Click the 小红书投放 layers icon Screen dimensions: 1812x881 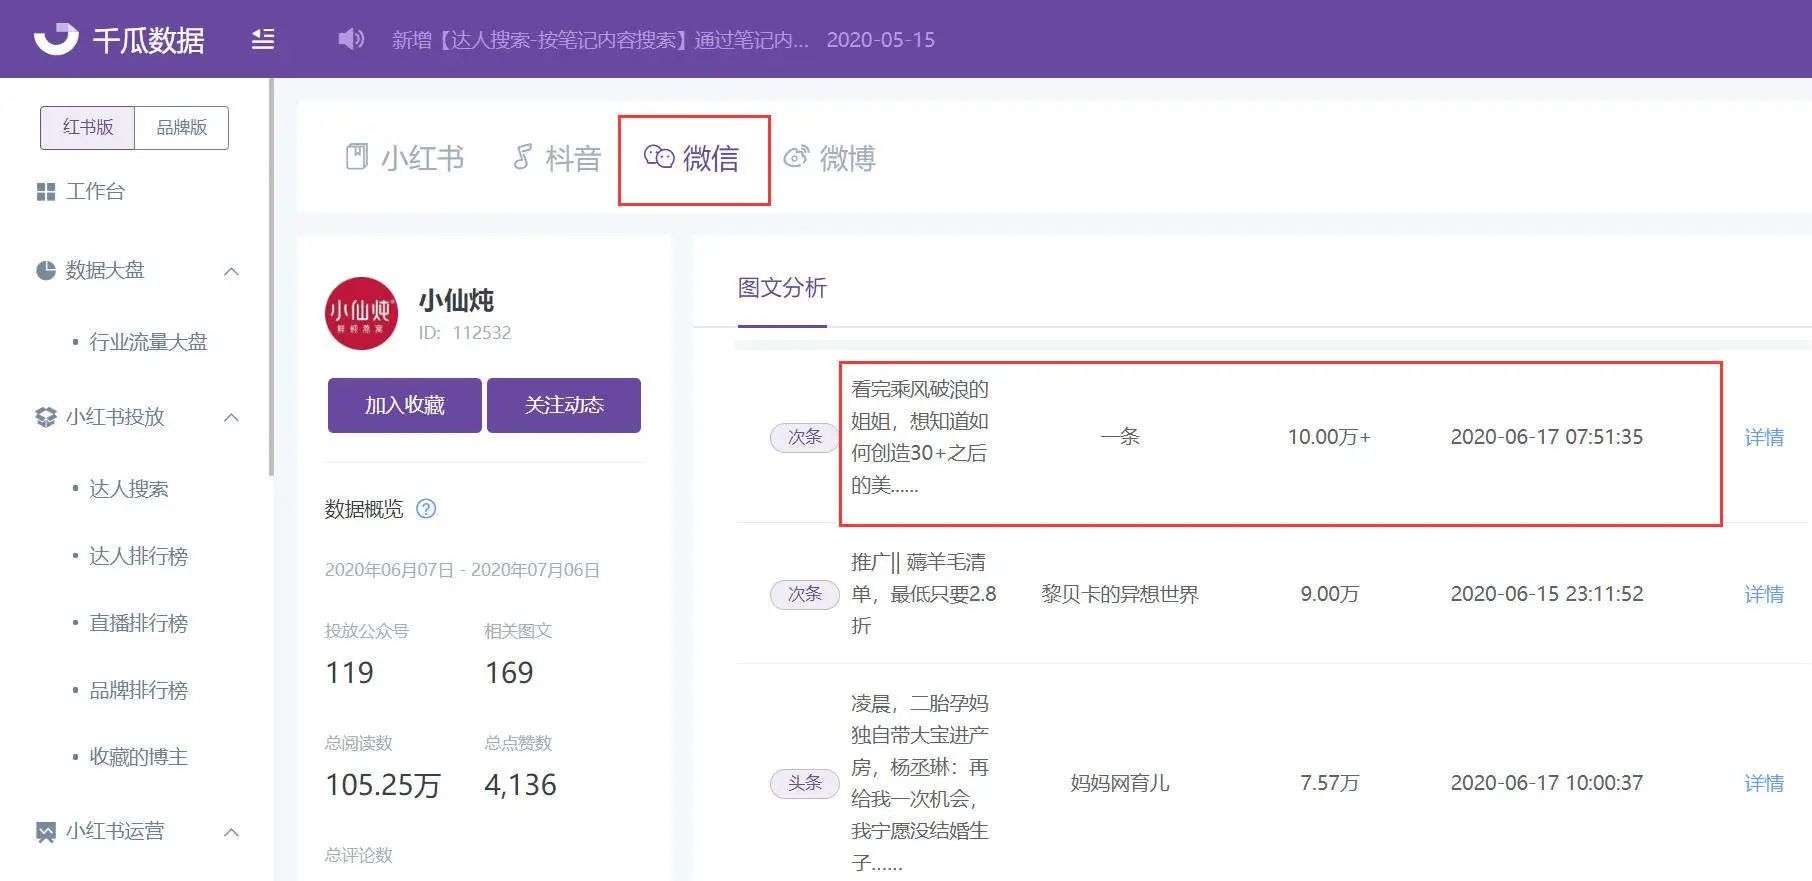[x=46, y=417]
